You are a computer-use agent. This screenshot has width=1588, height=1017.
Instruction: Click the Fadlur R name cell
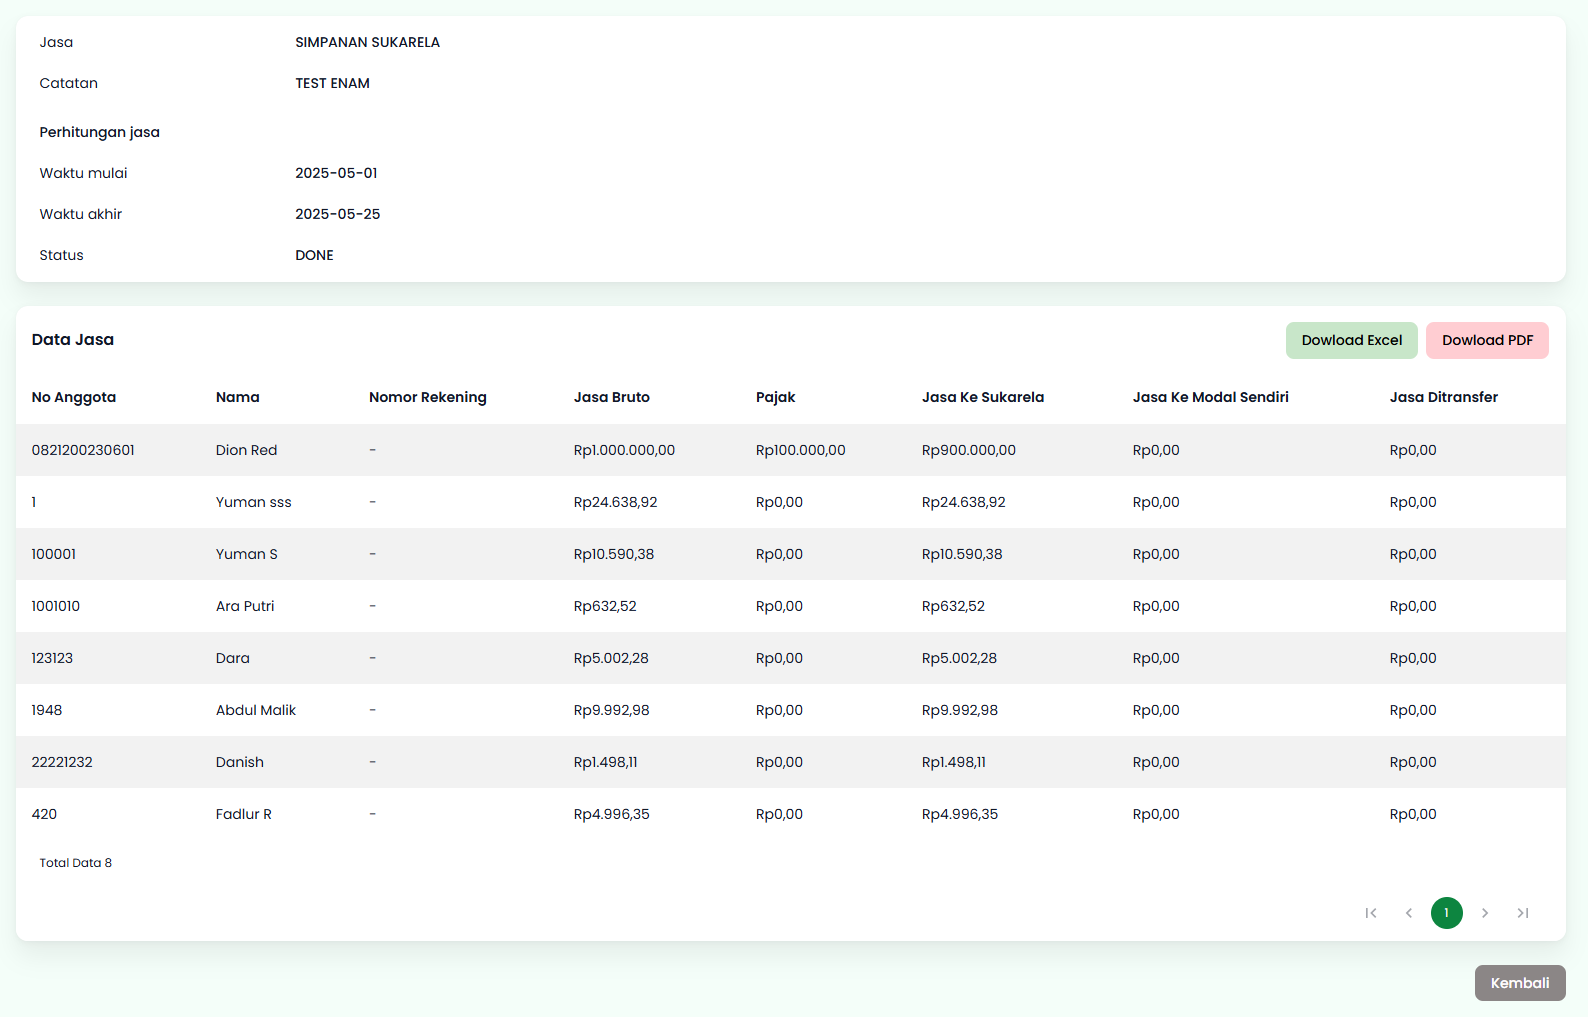point(244,814)
